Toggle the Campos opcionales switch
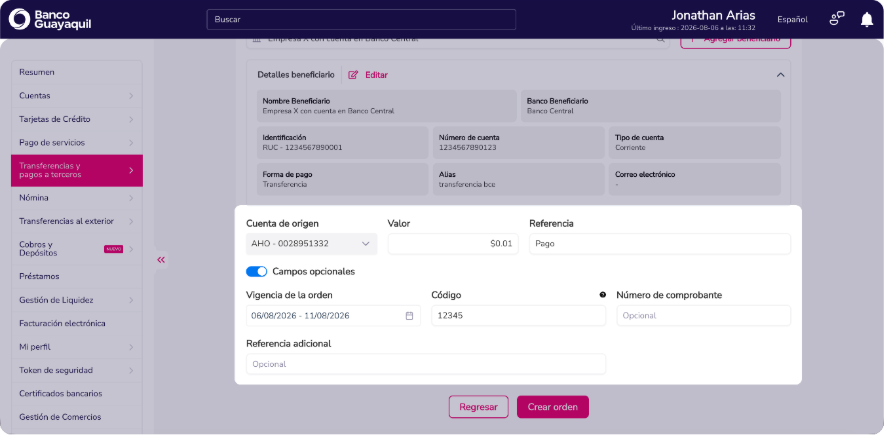 (256, 271)
